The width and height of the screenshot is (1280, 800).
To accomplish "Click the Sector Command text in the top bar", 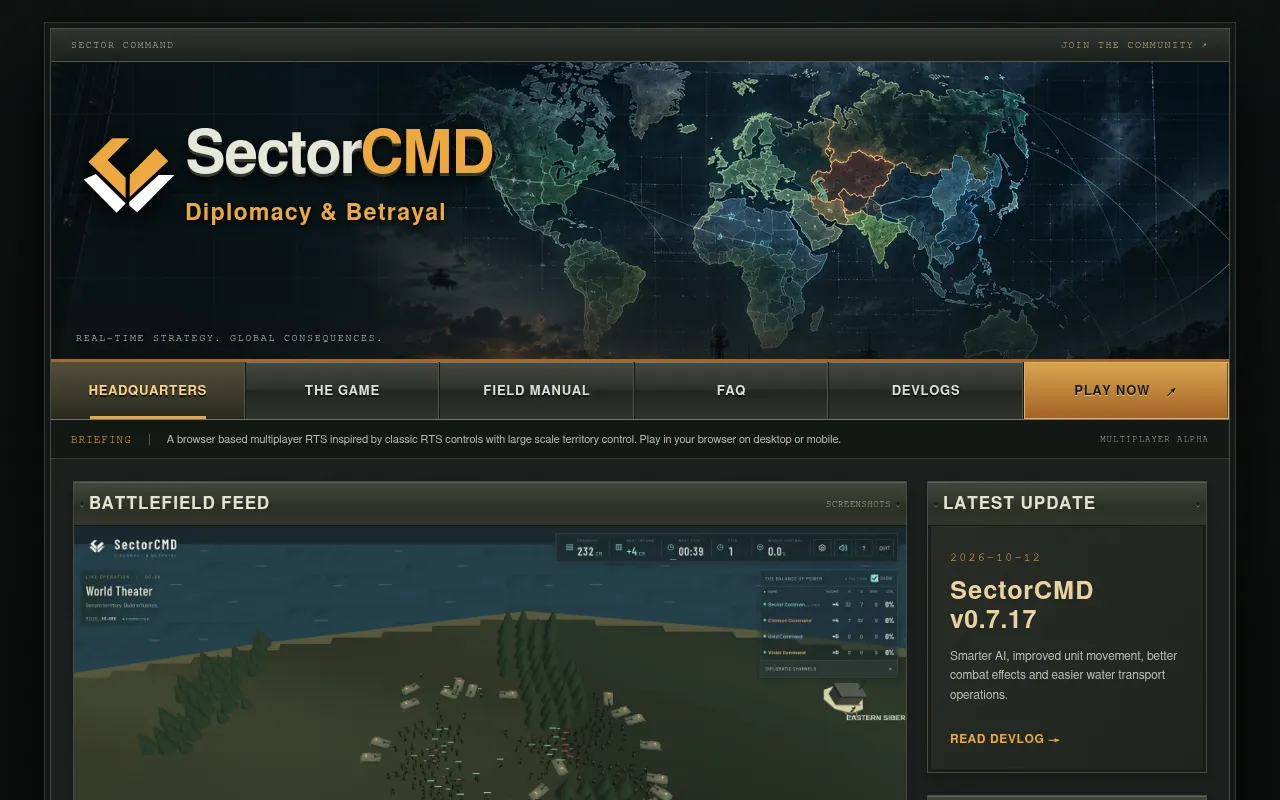I will 122,45.
